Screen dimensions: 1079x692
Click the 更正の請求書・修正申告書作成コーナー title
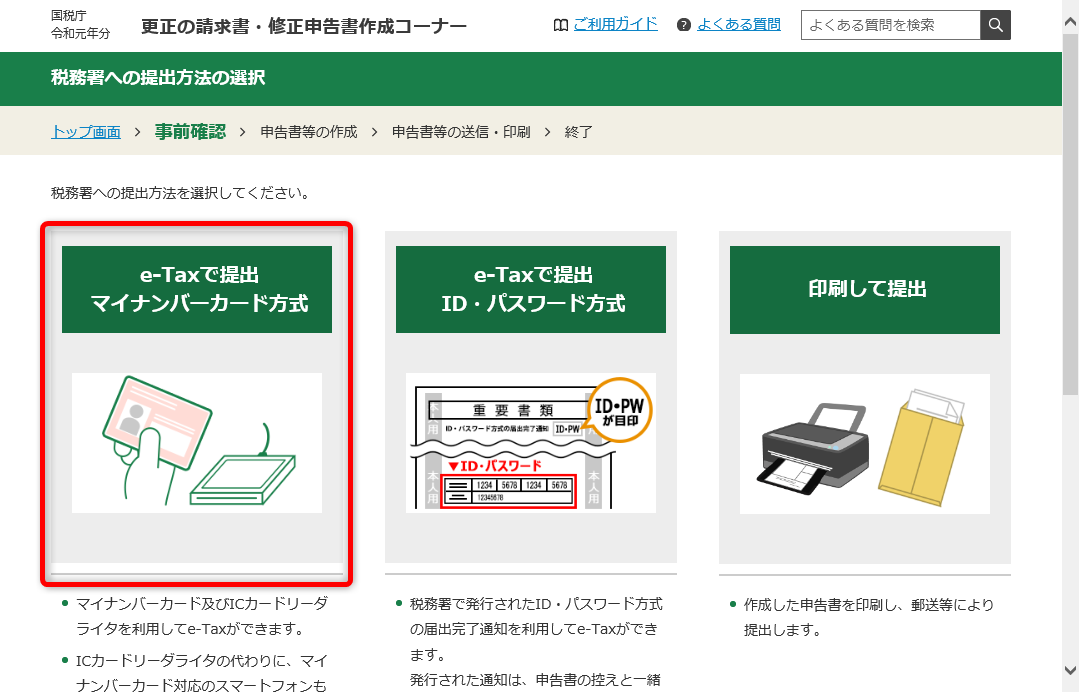(303, 26)
